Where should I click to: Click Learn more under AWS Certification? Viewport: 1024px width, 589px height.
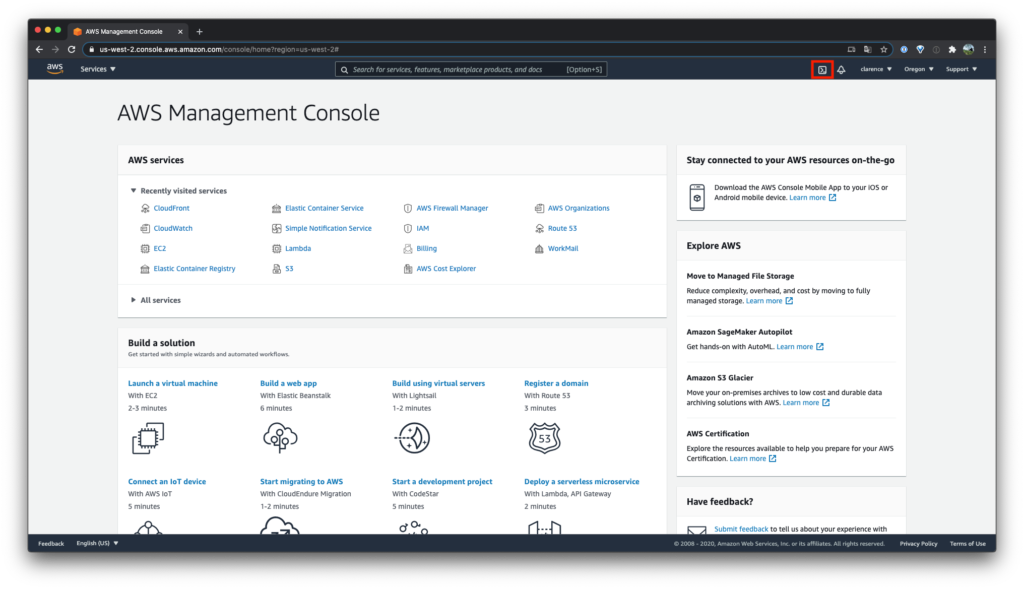coord(748,458)
